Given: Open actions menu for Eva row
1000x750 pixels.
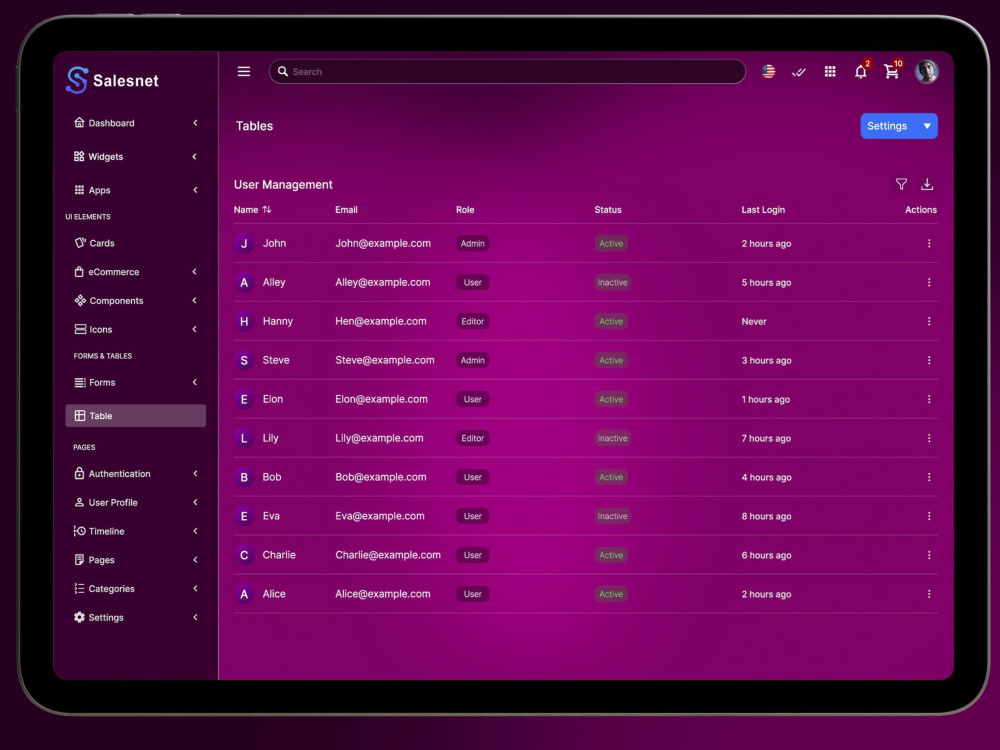Looking at the screenshot, I should click(x=929, y=515).
